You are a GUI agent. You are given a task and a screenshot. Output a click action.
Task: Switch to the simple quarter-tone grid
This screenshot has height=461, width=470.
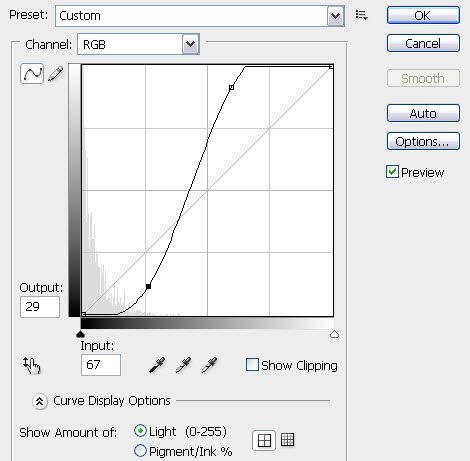pyautogui.click(x=264, y=440)
